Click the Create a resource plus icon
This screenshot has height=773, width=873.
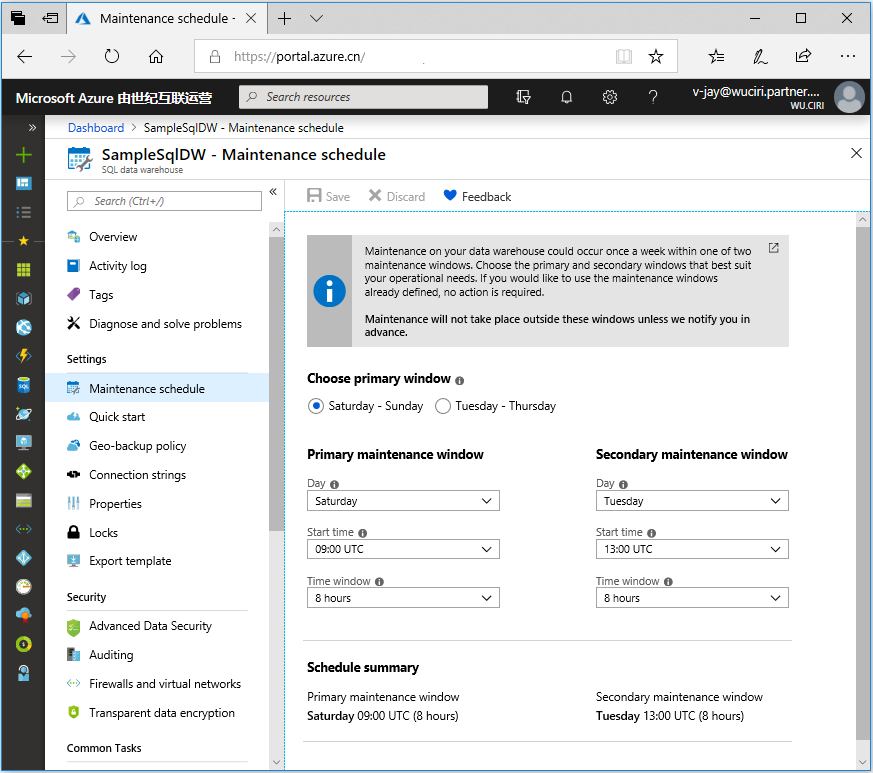(23, 155)
